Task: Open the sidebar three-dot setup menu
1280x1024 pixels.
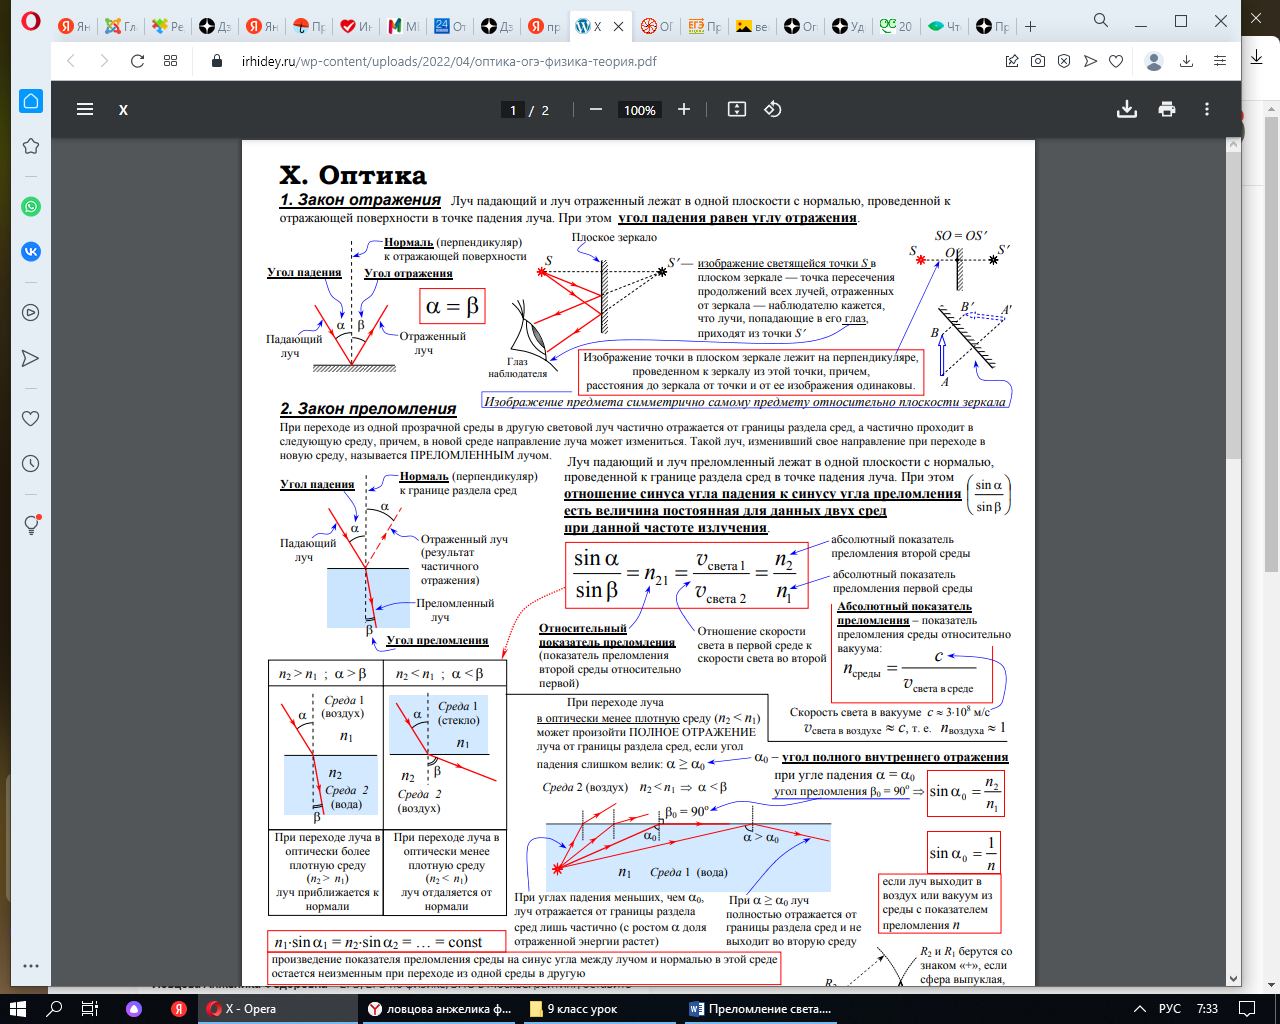Action: coord(31,966)
